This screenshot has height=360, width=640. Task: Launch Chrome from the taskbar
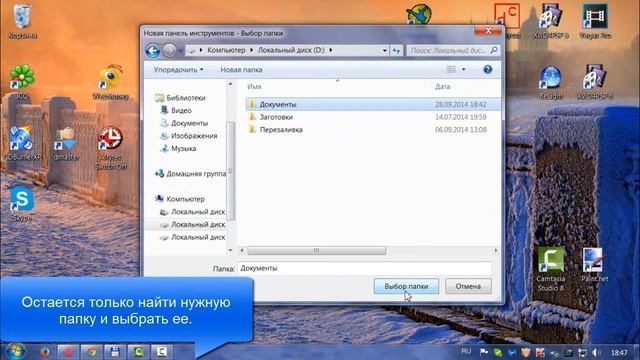click(x=91, y=352)
